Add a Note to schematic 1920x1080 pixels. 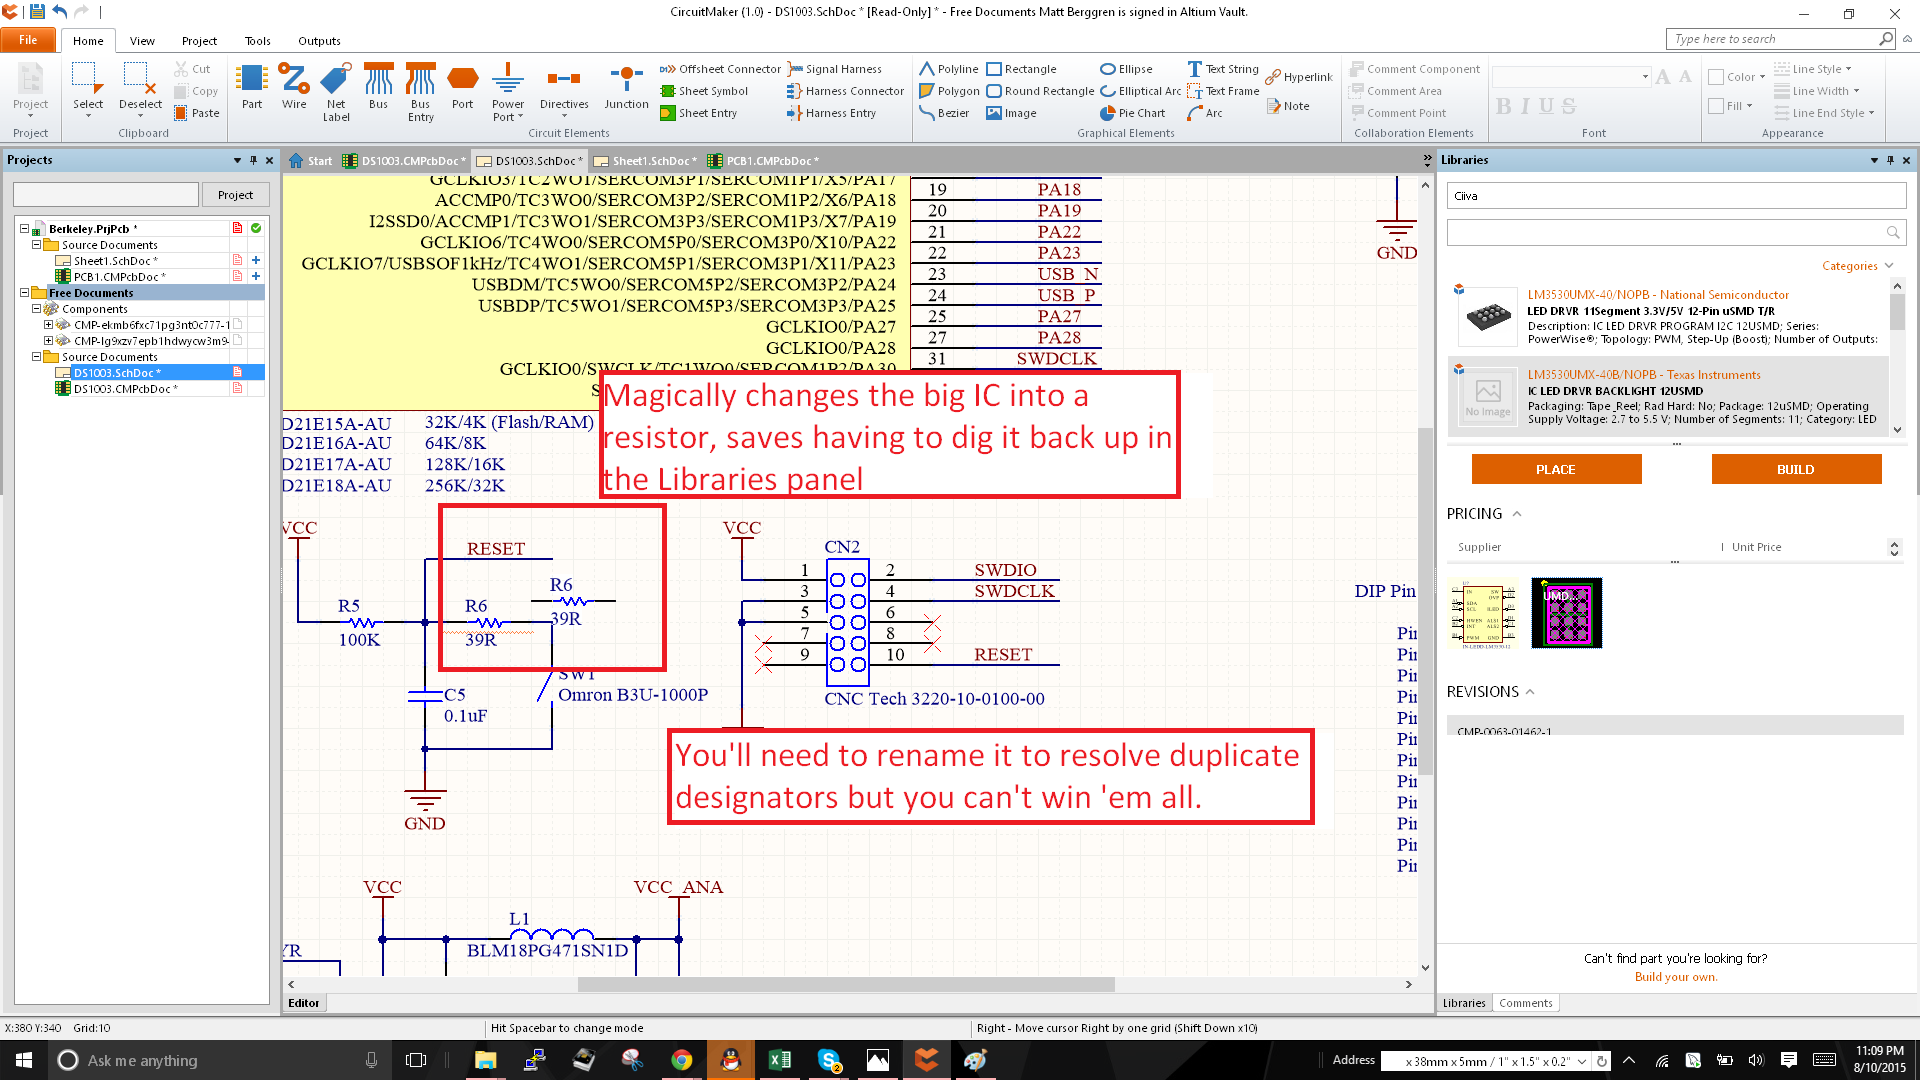click(x=1288, y=106)
